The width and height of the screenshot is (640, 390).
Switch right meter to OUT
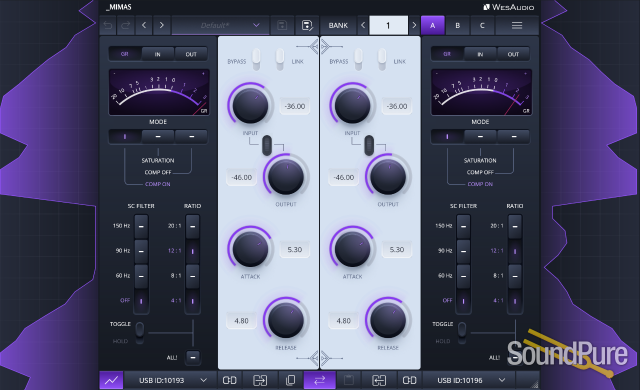coord(513,54)
